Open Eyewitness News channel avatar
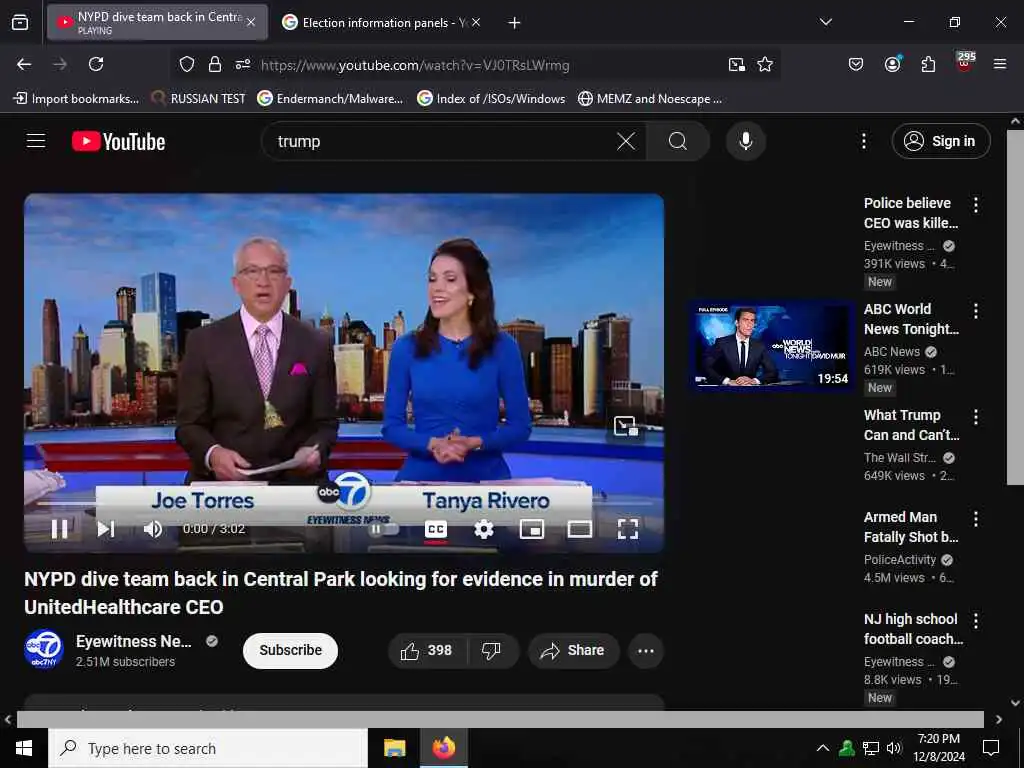This screenshot has height=768, width=1024. (x=44, y=649)
